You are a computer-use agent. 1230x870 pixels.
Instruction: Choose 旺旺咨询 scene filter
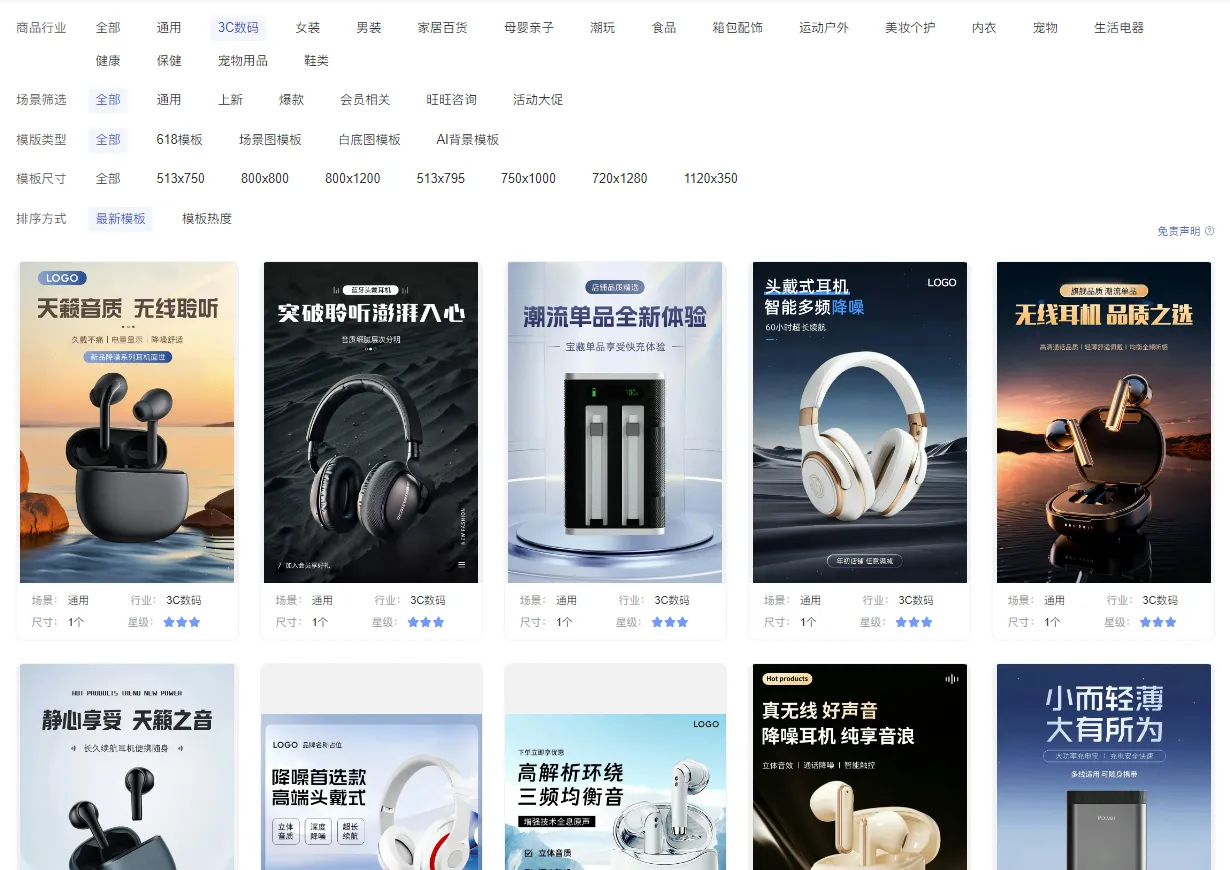click(x=451, y=100)
